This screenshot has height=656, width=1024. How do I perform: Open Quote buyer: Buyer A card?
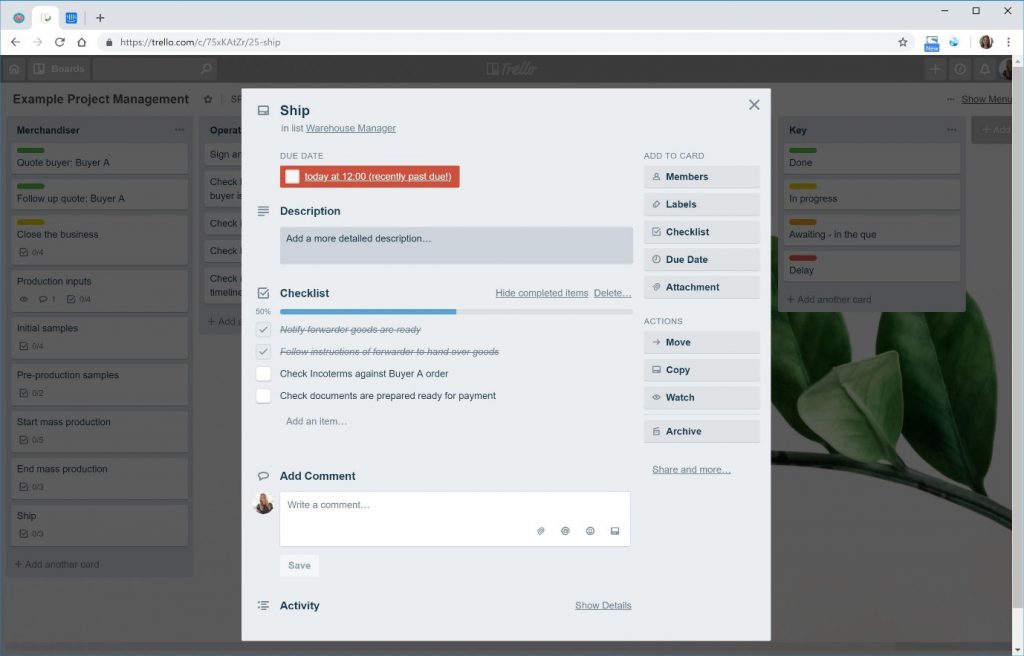(99, 159)
